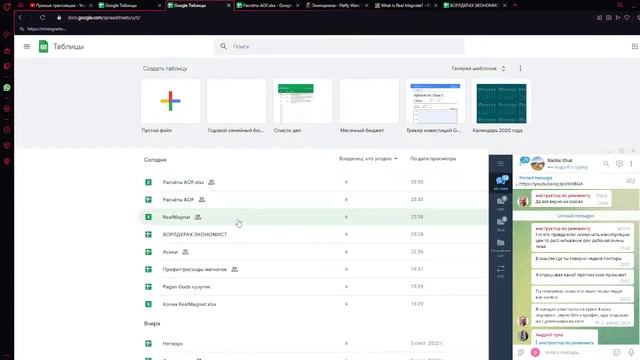
Task: Record voice message with Telegram microphone icon
Action: point(631,352)
